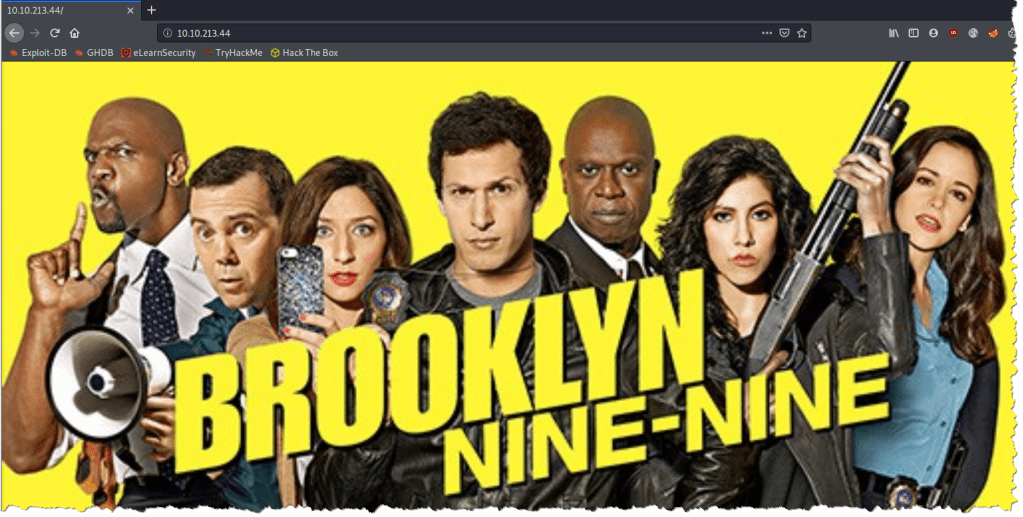This screenshot has height=517, width=1023.
Task: Click the Forward navigation arrow
Action: pyautogui.click(x=35, y=33)
